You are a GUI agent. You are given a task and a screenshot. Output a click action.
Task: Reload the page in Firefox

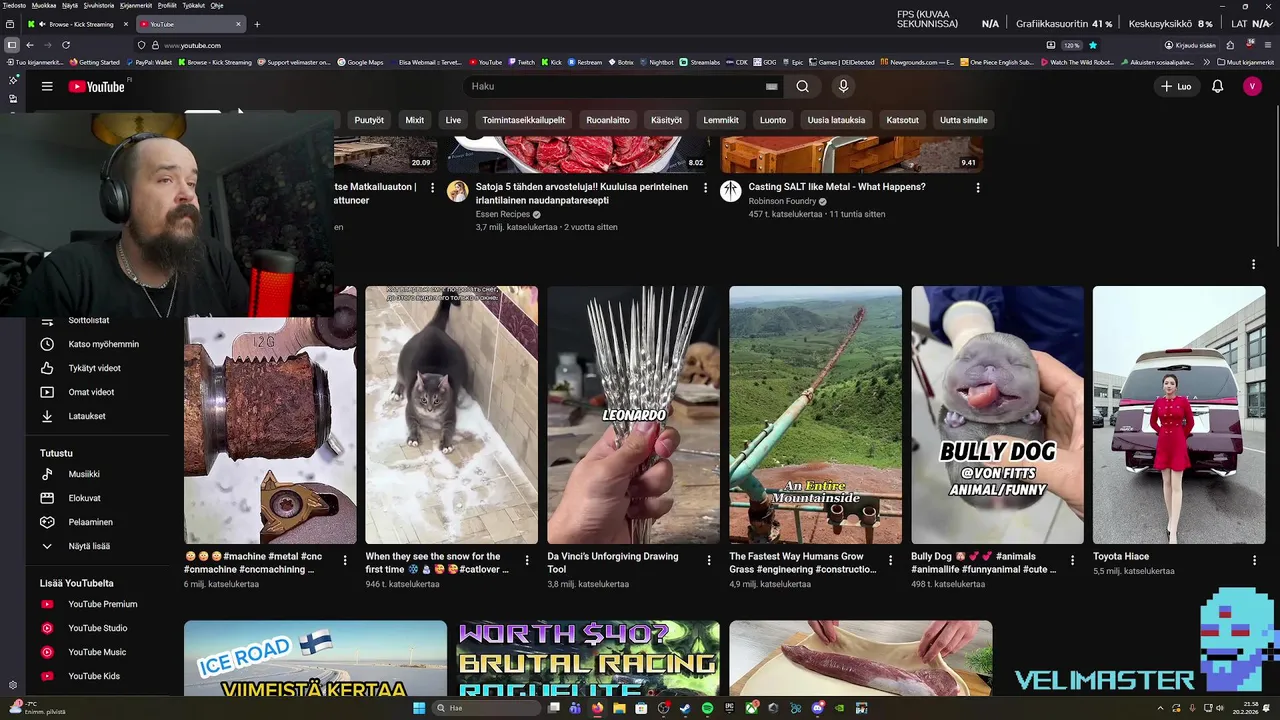tap(66, 45)
